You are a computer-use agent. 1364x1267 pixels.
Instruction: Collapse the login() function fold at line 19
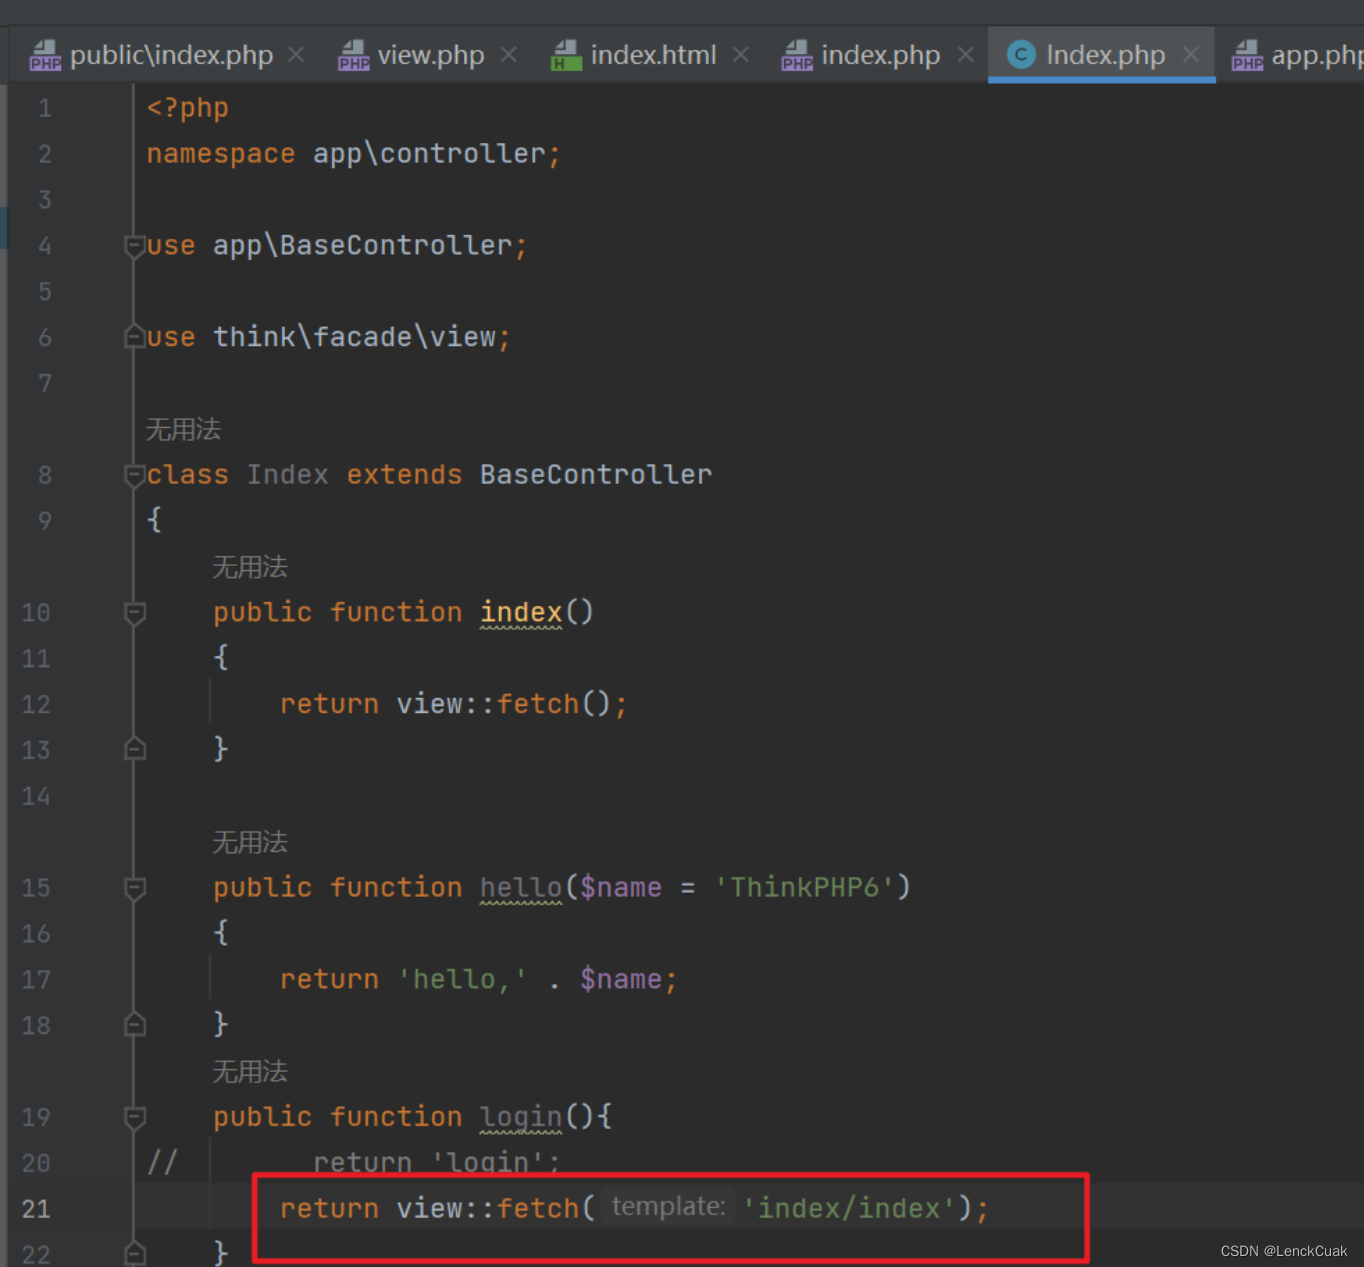click(135, 1117)
